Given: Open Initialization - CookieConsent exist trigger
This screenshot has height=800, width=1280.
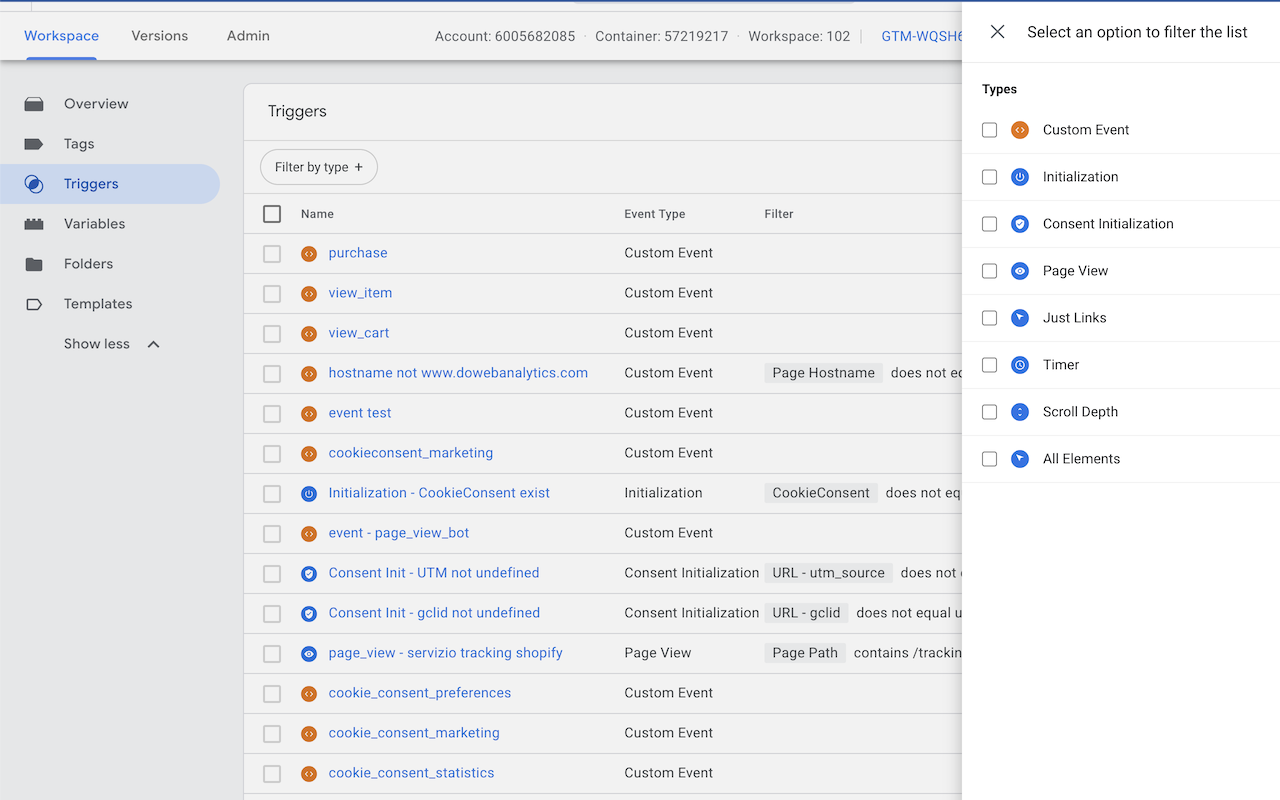Looking at the screenshot, I should (439, 493).
